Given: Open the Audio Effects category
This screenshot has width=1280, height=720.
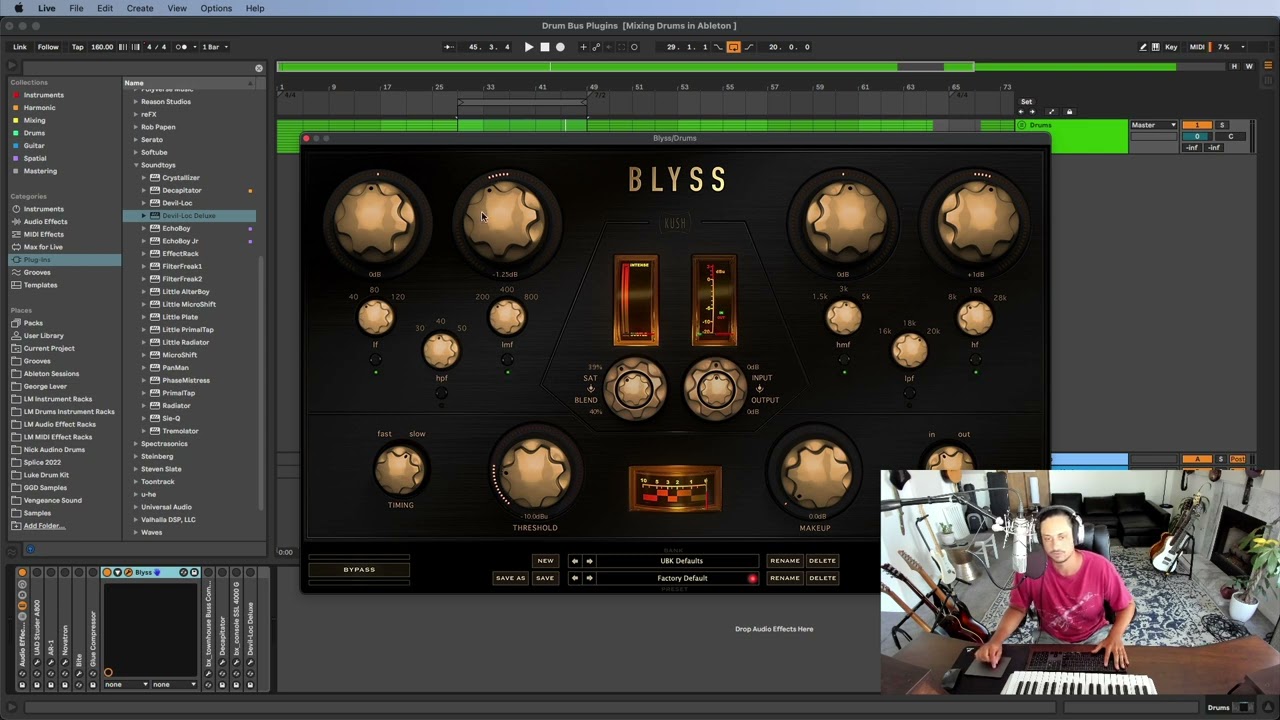Looking at the screenshot, I should click(x=45, y=222).
